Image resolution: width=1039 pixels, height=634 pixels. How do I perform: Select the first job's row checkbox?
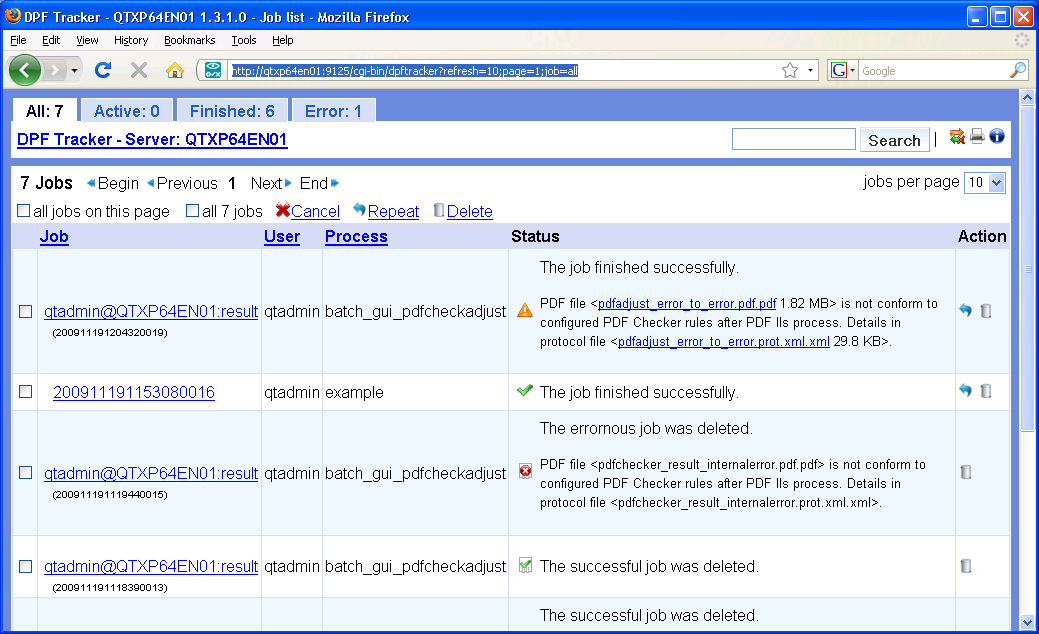[x=25, y=311]
